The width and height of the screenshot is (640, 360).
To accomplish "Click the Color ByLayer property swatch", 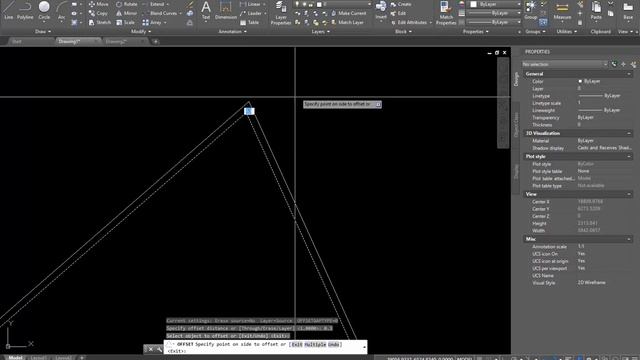I will 580,81.
